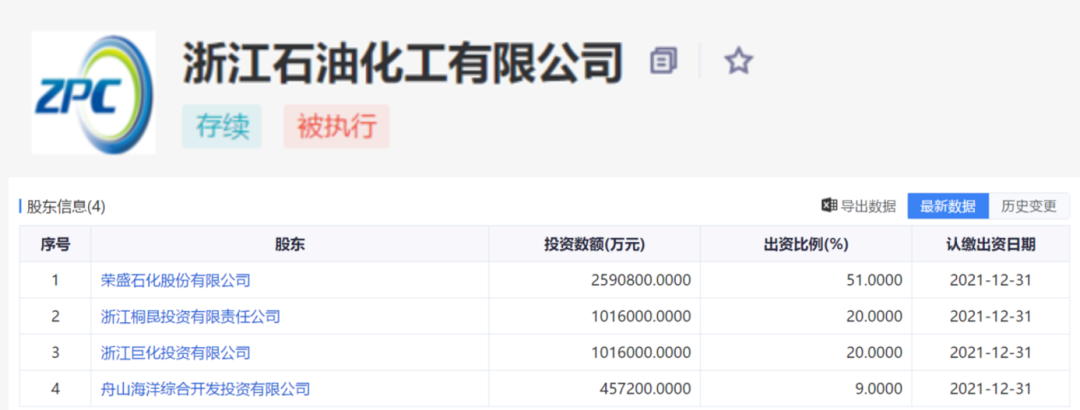Select the 51.0000 ratio cell
The height and width of the screenshot is (410, 1080).
pyautogui.click(x=806, y=280)
